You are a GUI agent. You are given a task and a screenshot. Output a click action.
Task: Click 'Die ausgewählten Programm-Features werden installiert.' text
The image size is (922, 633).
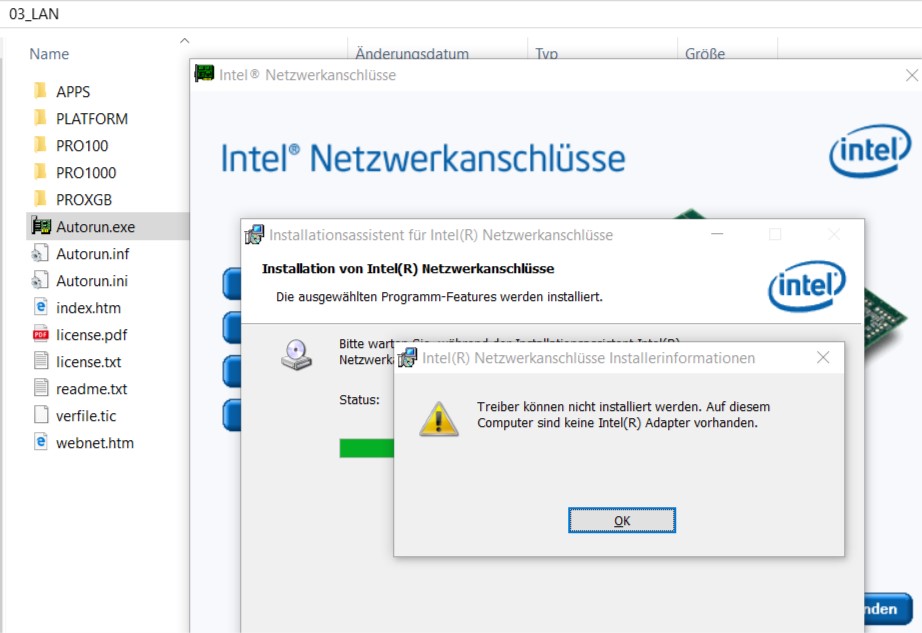coord(439,297)
